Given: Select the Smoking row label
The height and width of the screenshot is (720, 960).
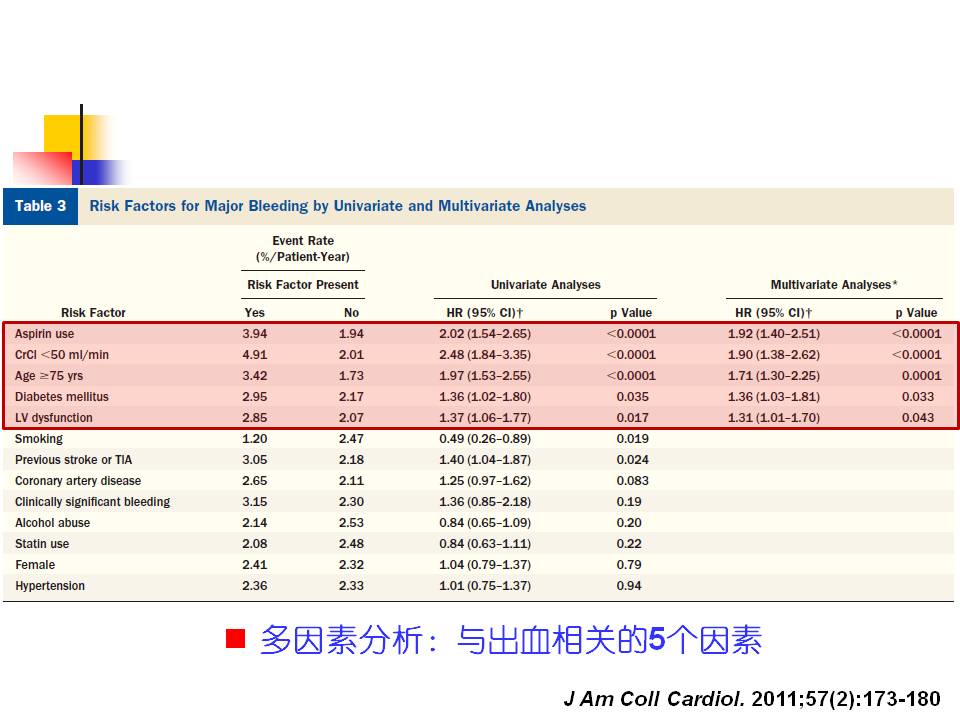Looking at the screenshot, I should pos(39,439).
